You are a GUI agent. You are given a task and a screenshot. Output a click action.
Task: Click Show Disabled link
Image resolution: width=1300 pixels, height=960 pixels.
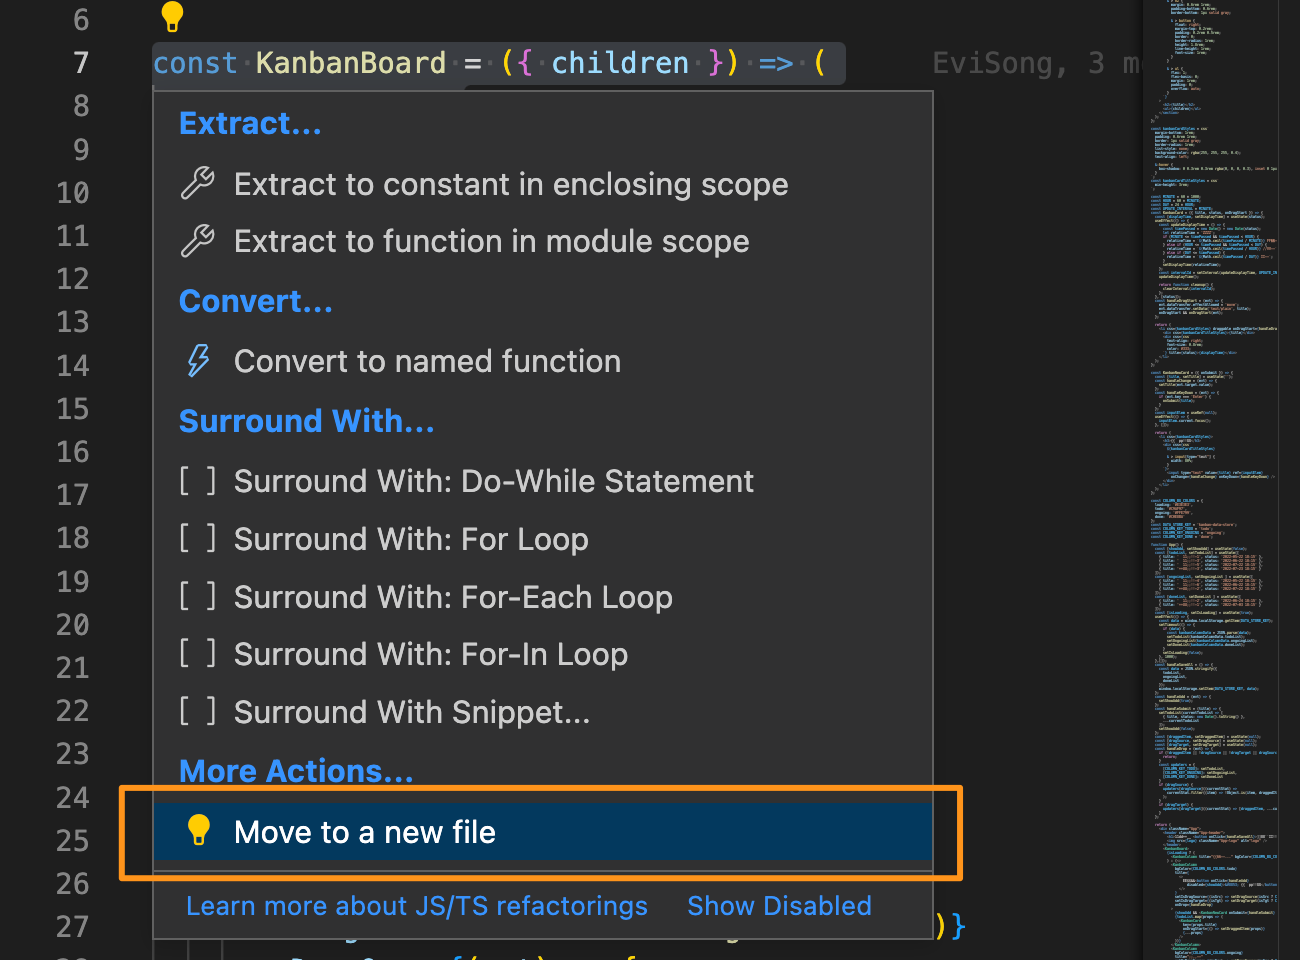pos(779,906)
